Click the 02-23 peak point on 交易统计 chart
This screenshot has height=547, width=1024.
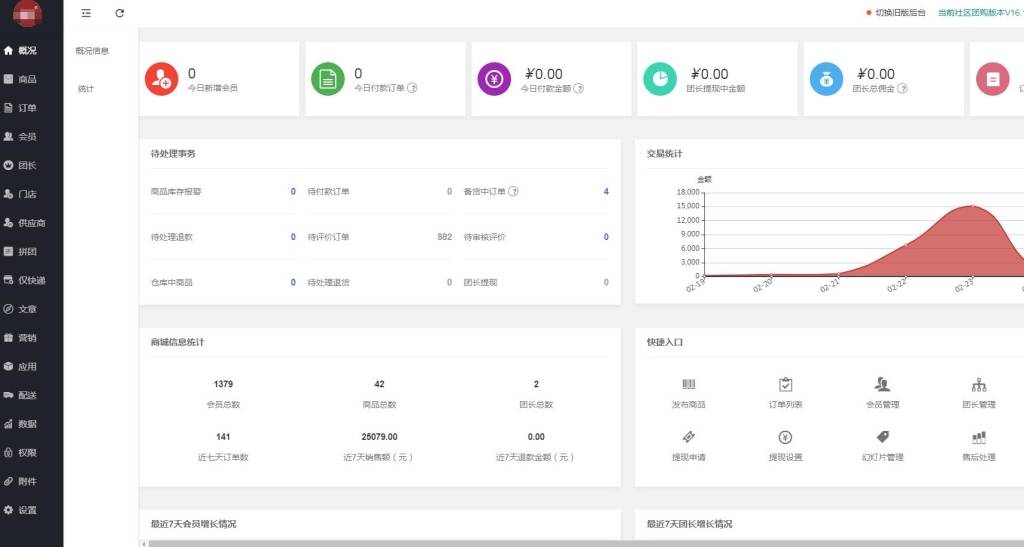pyautogui.click(x=973, y=206)
